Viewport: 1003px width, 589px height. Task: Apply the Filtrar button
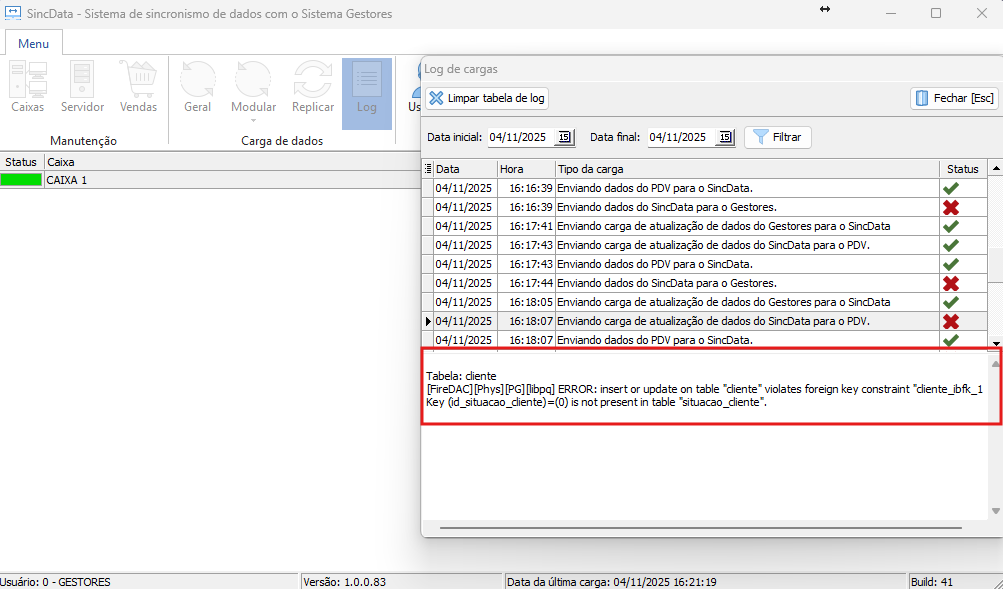(x=778, y=137)
